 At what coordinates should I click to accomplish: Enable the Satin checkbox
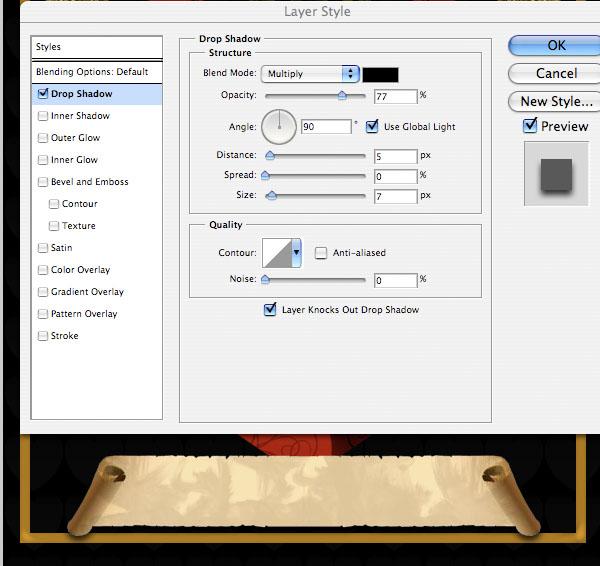click(x=43, y=248)
